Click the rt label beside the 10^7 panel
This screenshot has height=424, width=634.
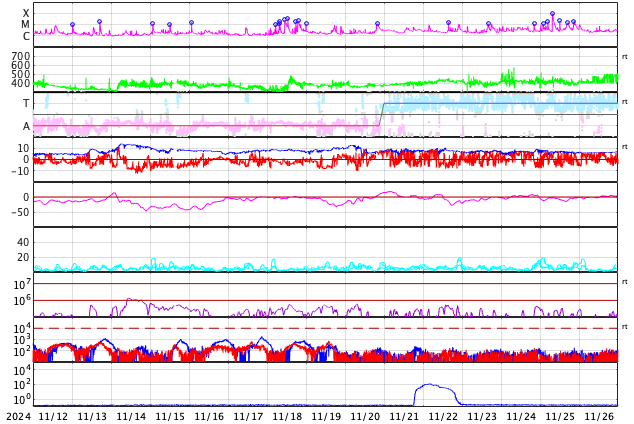click(625, 281)
